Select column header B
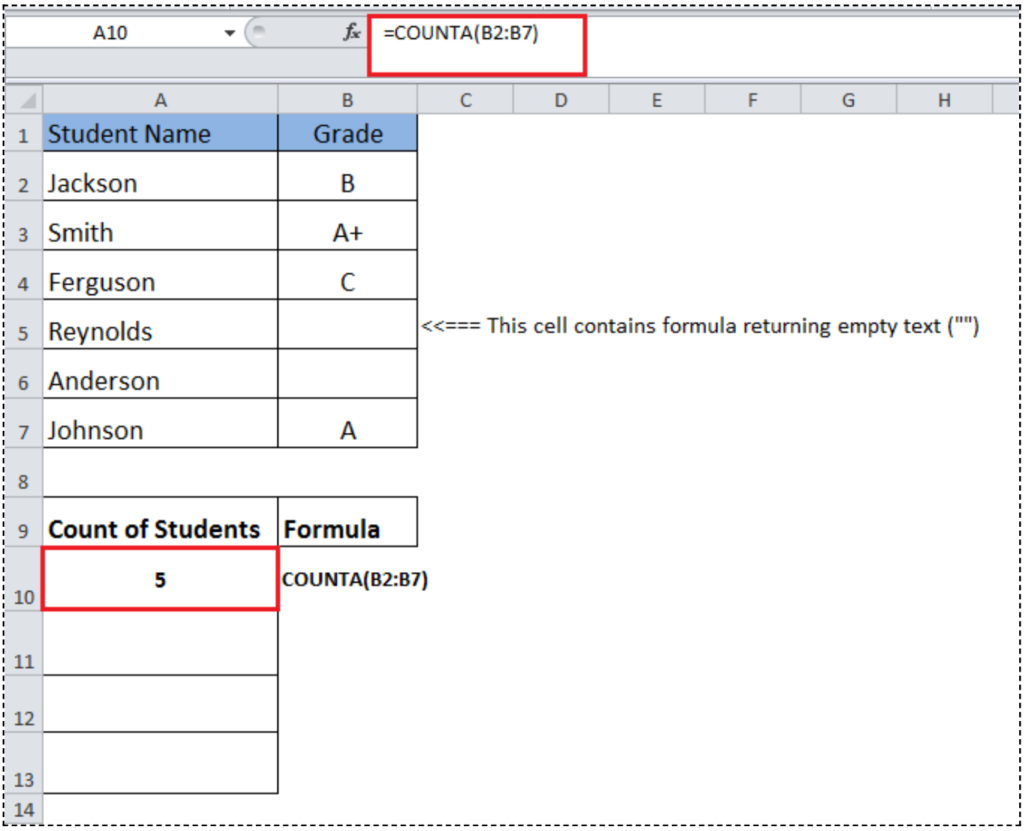The width and height of the screenshot is (1024, 831). (x=347, y=99)
